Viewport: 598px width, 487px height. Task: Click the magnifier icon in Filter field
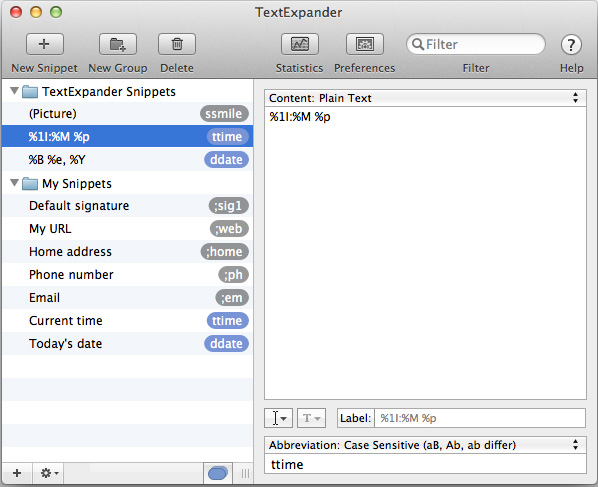point(418,44)
